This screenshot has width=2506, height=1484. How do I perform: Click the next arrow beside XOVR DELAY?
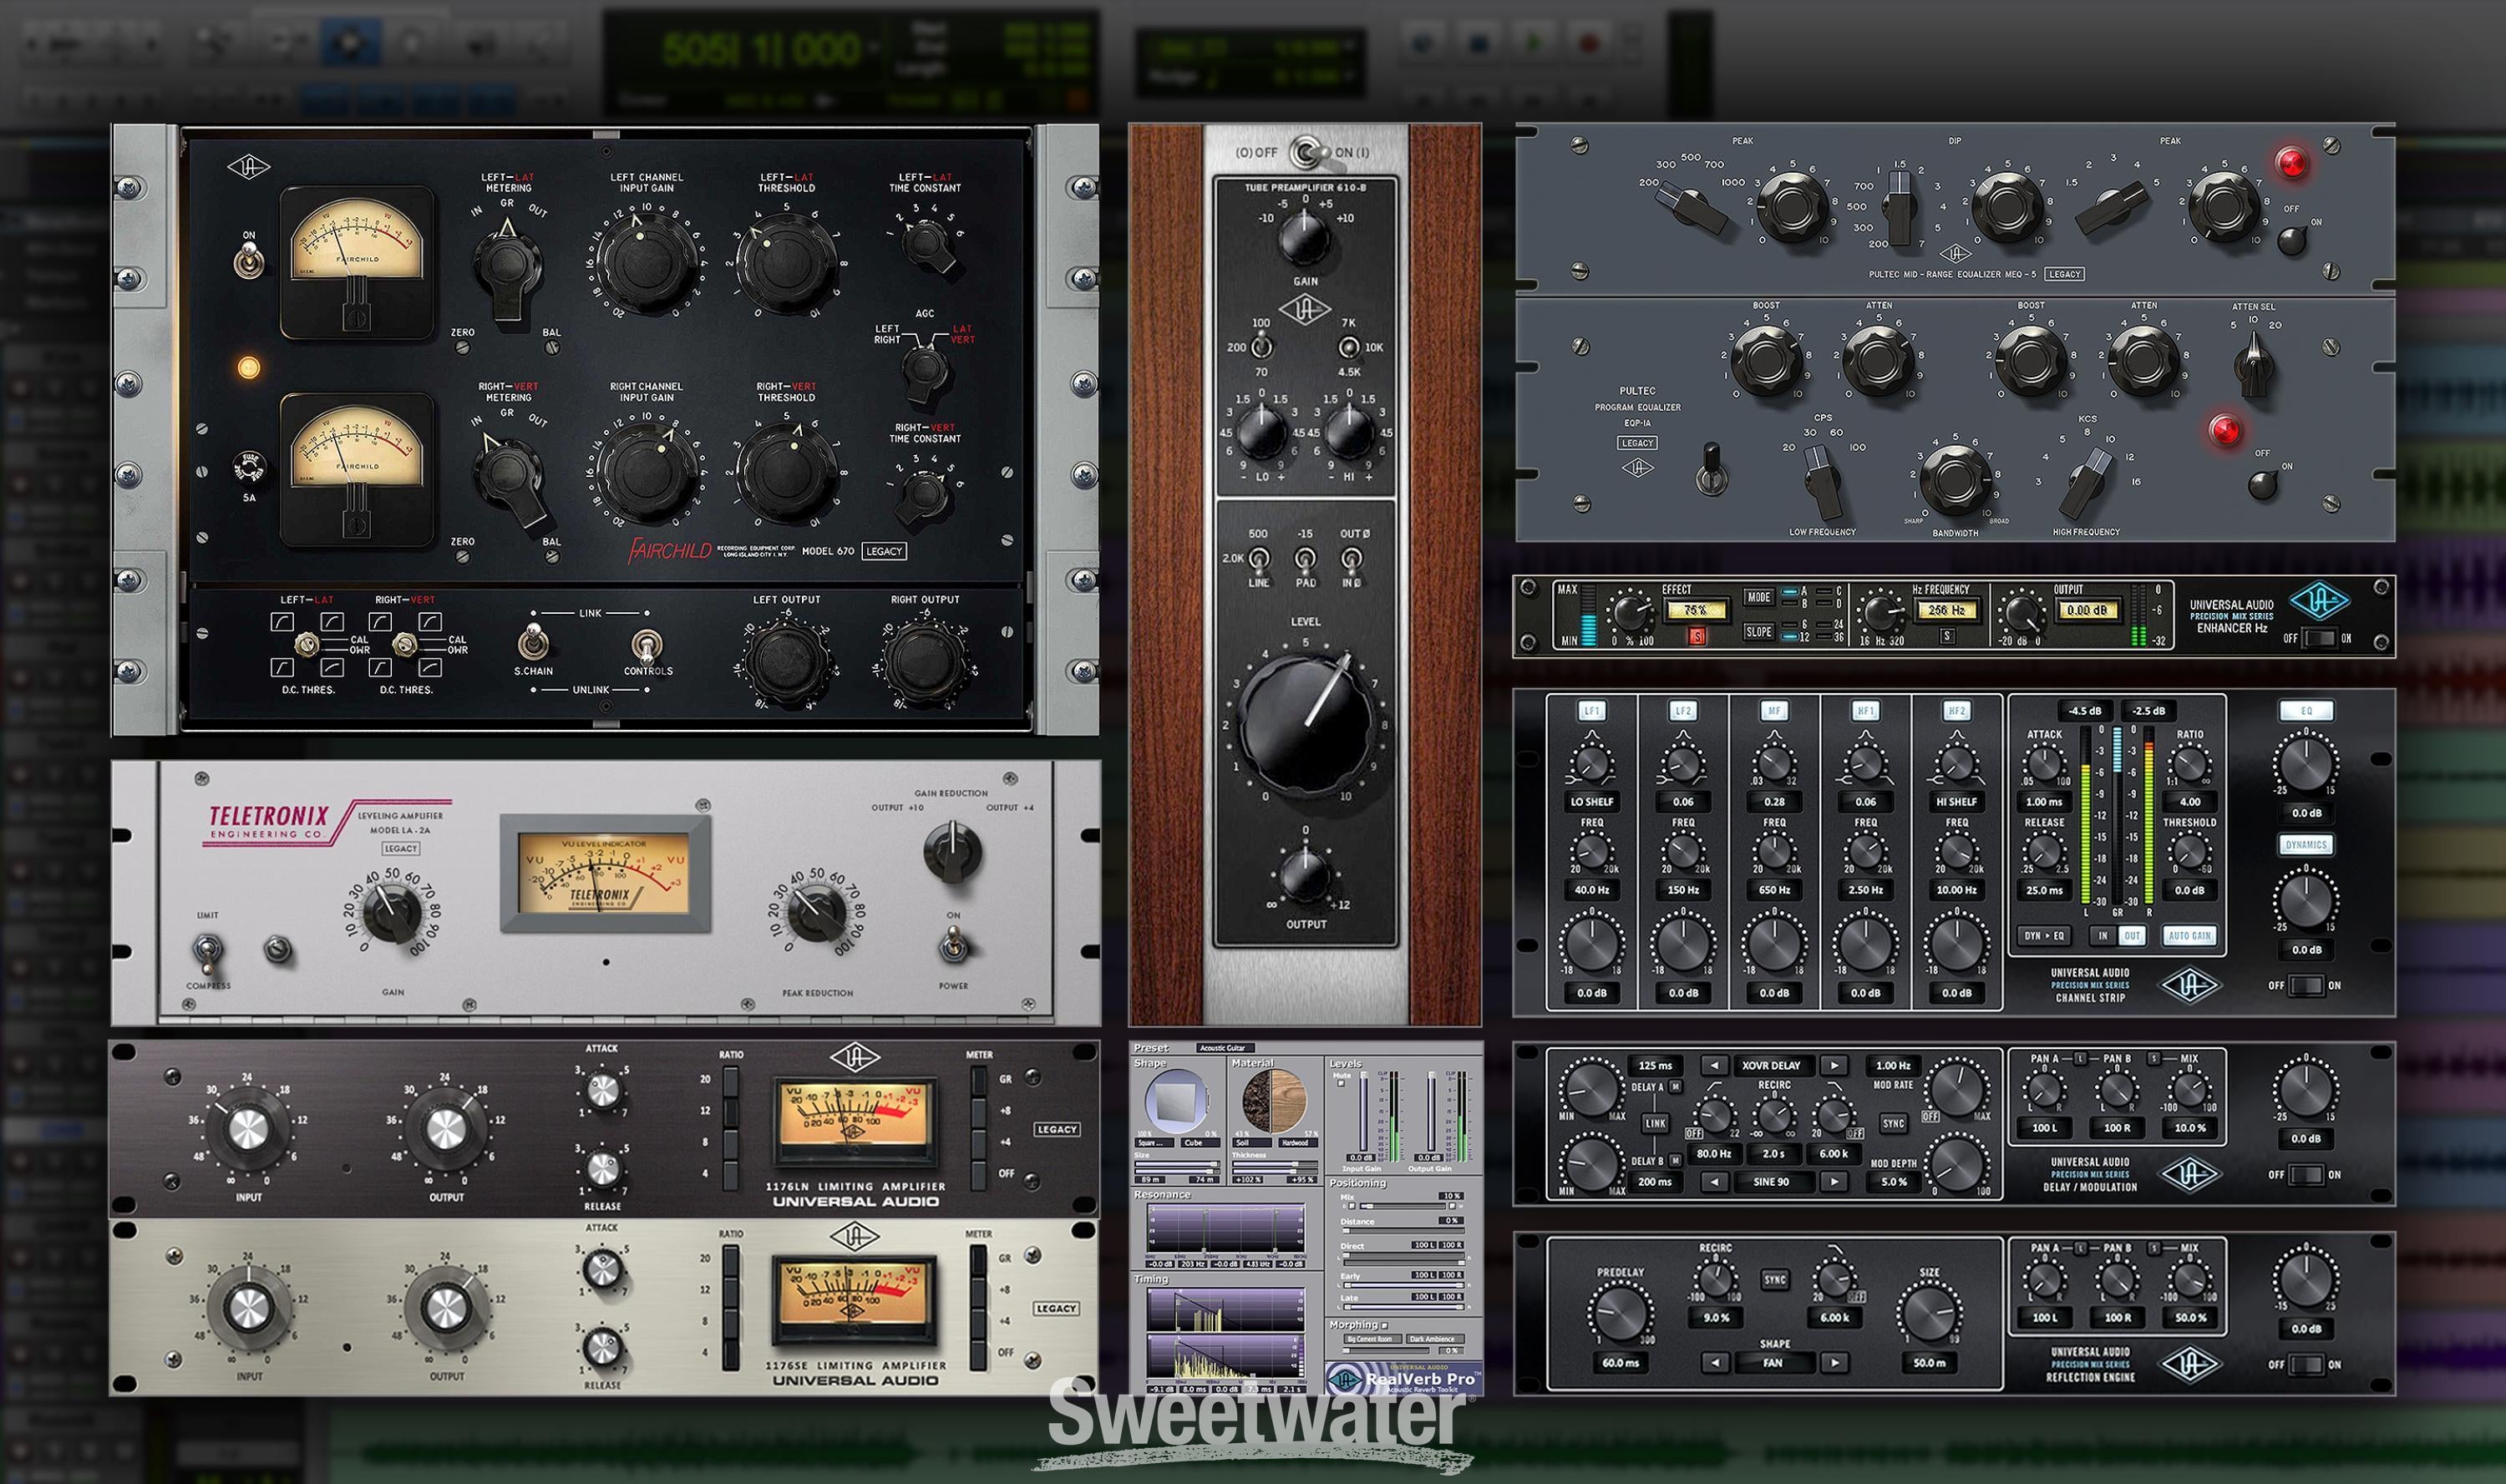1833,1066
